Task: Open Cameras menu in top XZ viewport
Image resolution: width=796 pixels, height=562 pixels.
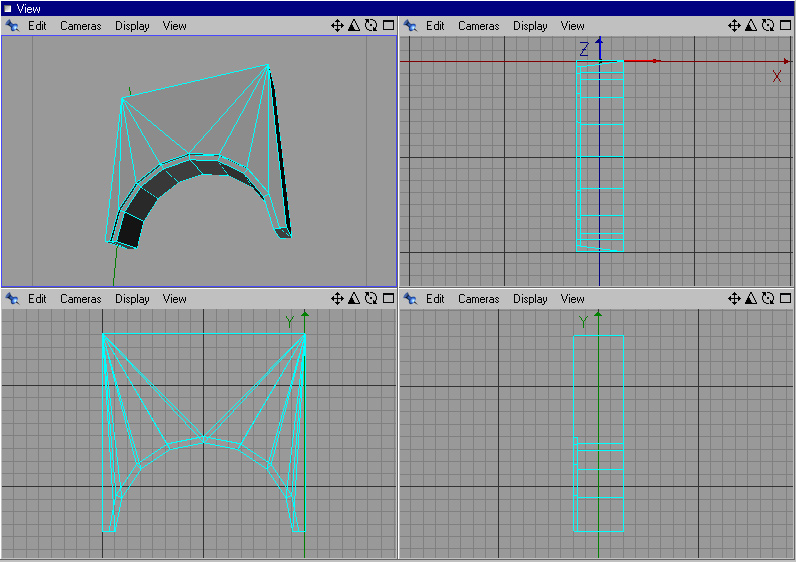Action: click(479, 26)
